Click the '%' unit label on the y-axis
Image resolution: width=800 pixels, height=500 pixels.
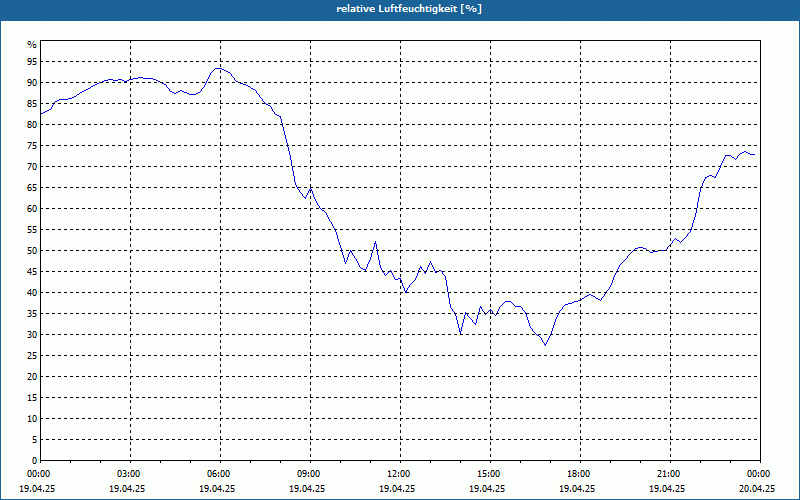32,45
